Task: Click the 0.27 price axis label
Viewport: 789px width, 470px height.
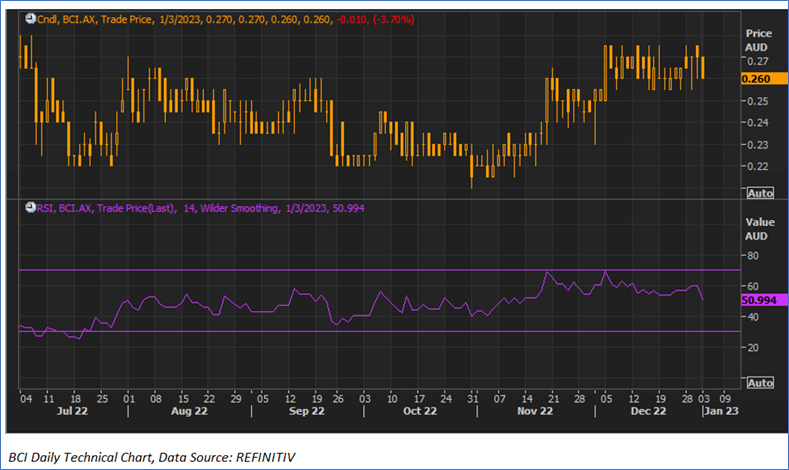Action: 757,61
